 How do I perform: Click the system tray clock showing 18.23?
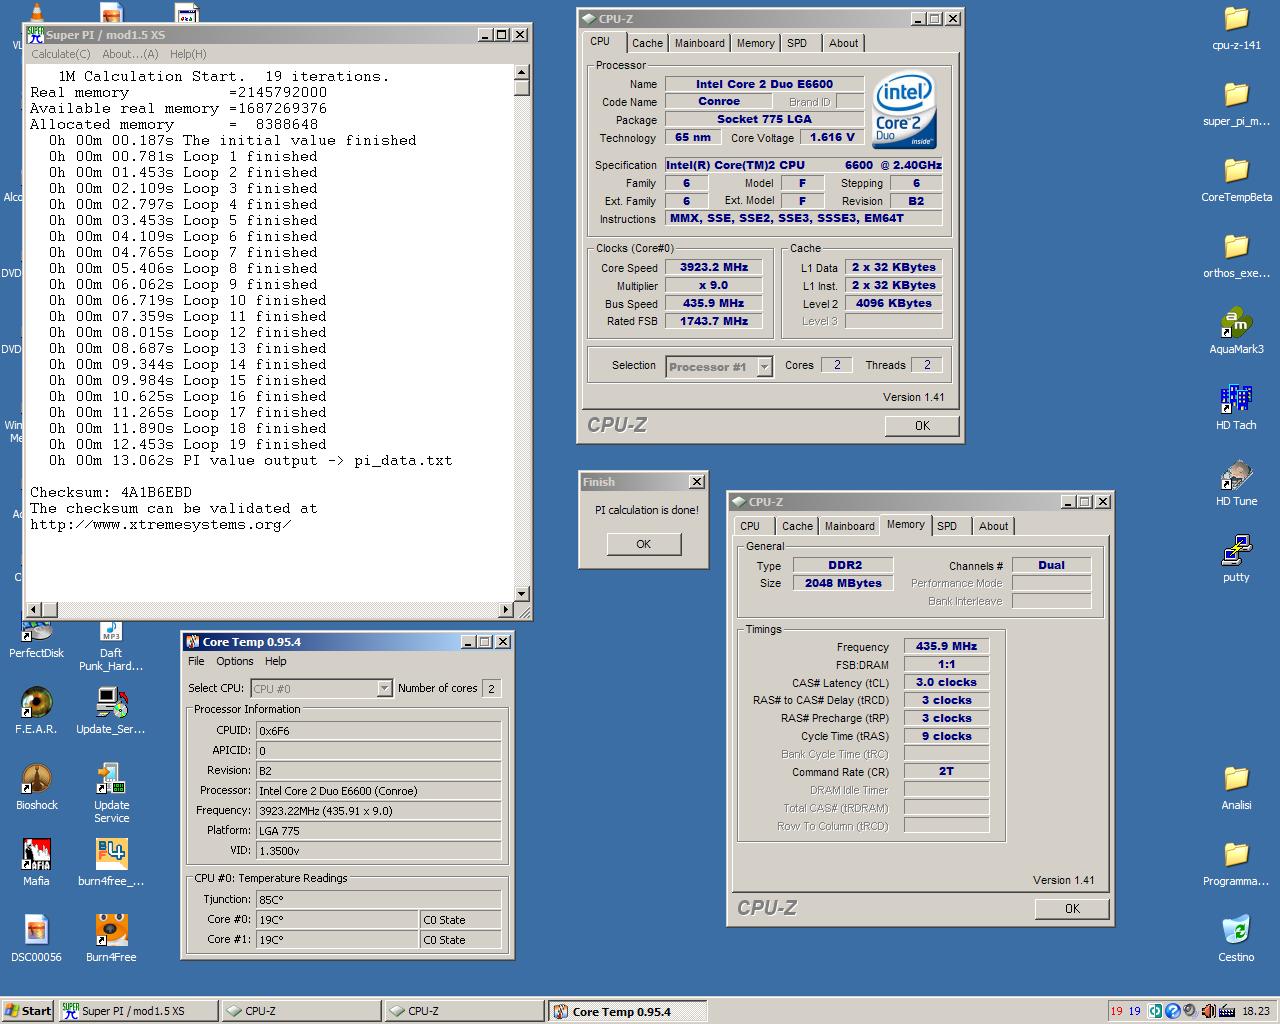1255,1011
